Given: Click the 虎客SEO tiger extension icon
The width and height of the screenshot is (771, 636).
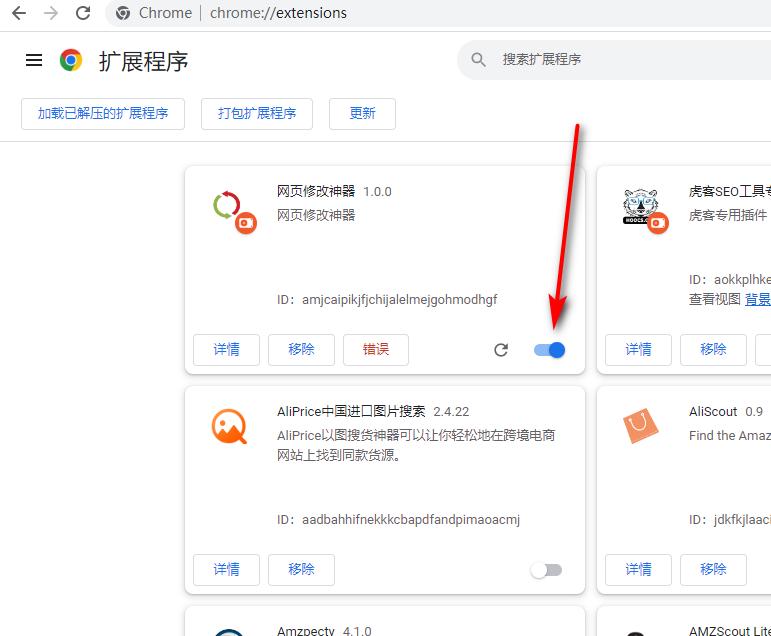Looking at the screenshot, I should coord(645,211).
